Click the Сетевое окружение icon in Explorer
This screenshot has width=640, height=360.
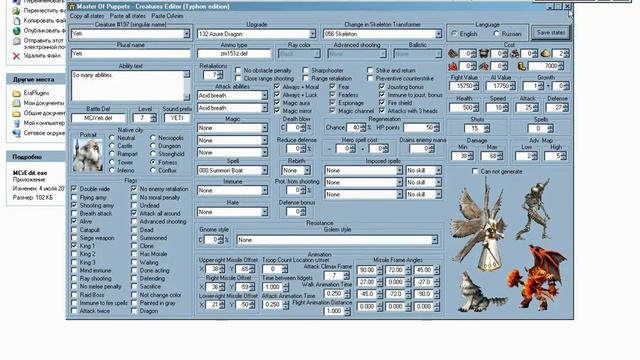(16, 133)
